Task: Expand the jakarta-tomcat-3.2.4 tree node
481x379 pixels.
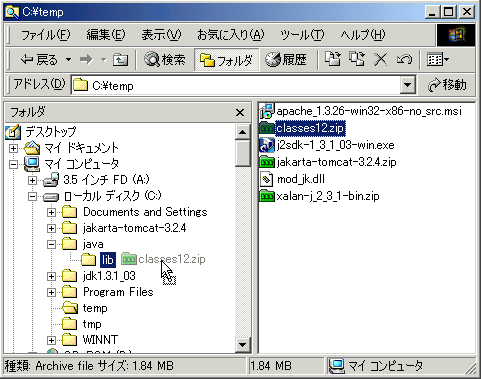Action: pyautogui.click(x=51, y=228)
